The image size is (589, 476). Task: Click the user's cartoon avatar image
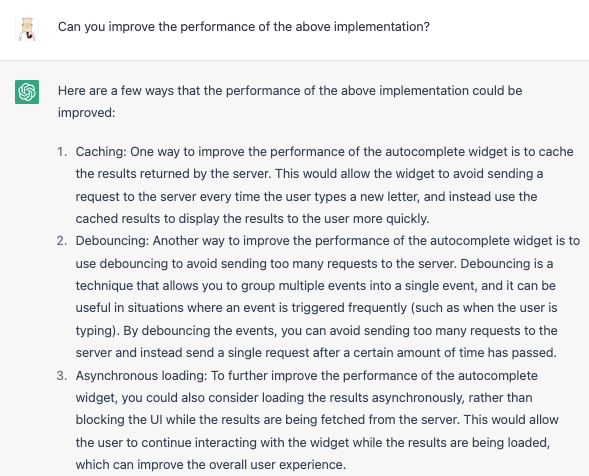coord(27,29)
